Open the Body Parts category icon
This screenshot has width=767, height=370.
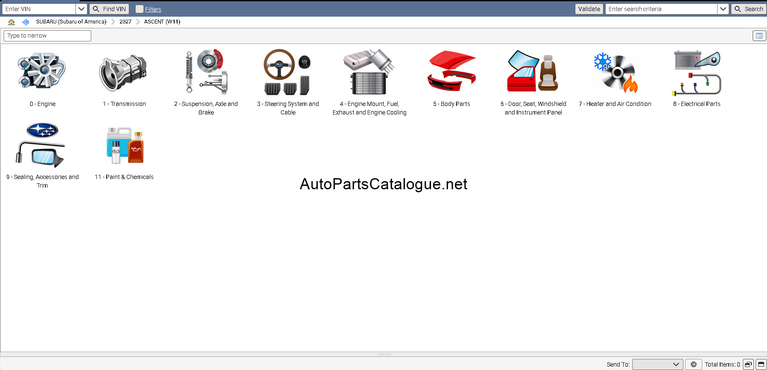tap(451, 72)
